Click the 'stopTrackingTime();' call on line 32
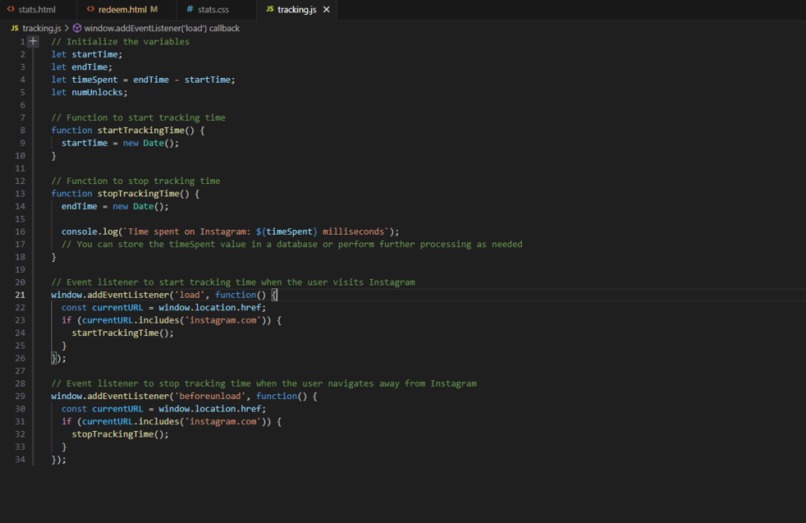 pos(120,434)
